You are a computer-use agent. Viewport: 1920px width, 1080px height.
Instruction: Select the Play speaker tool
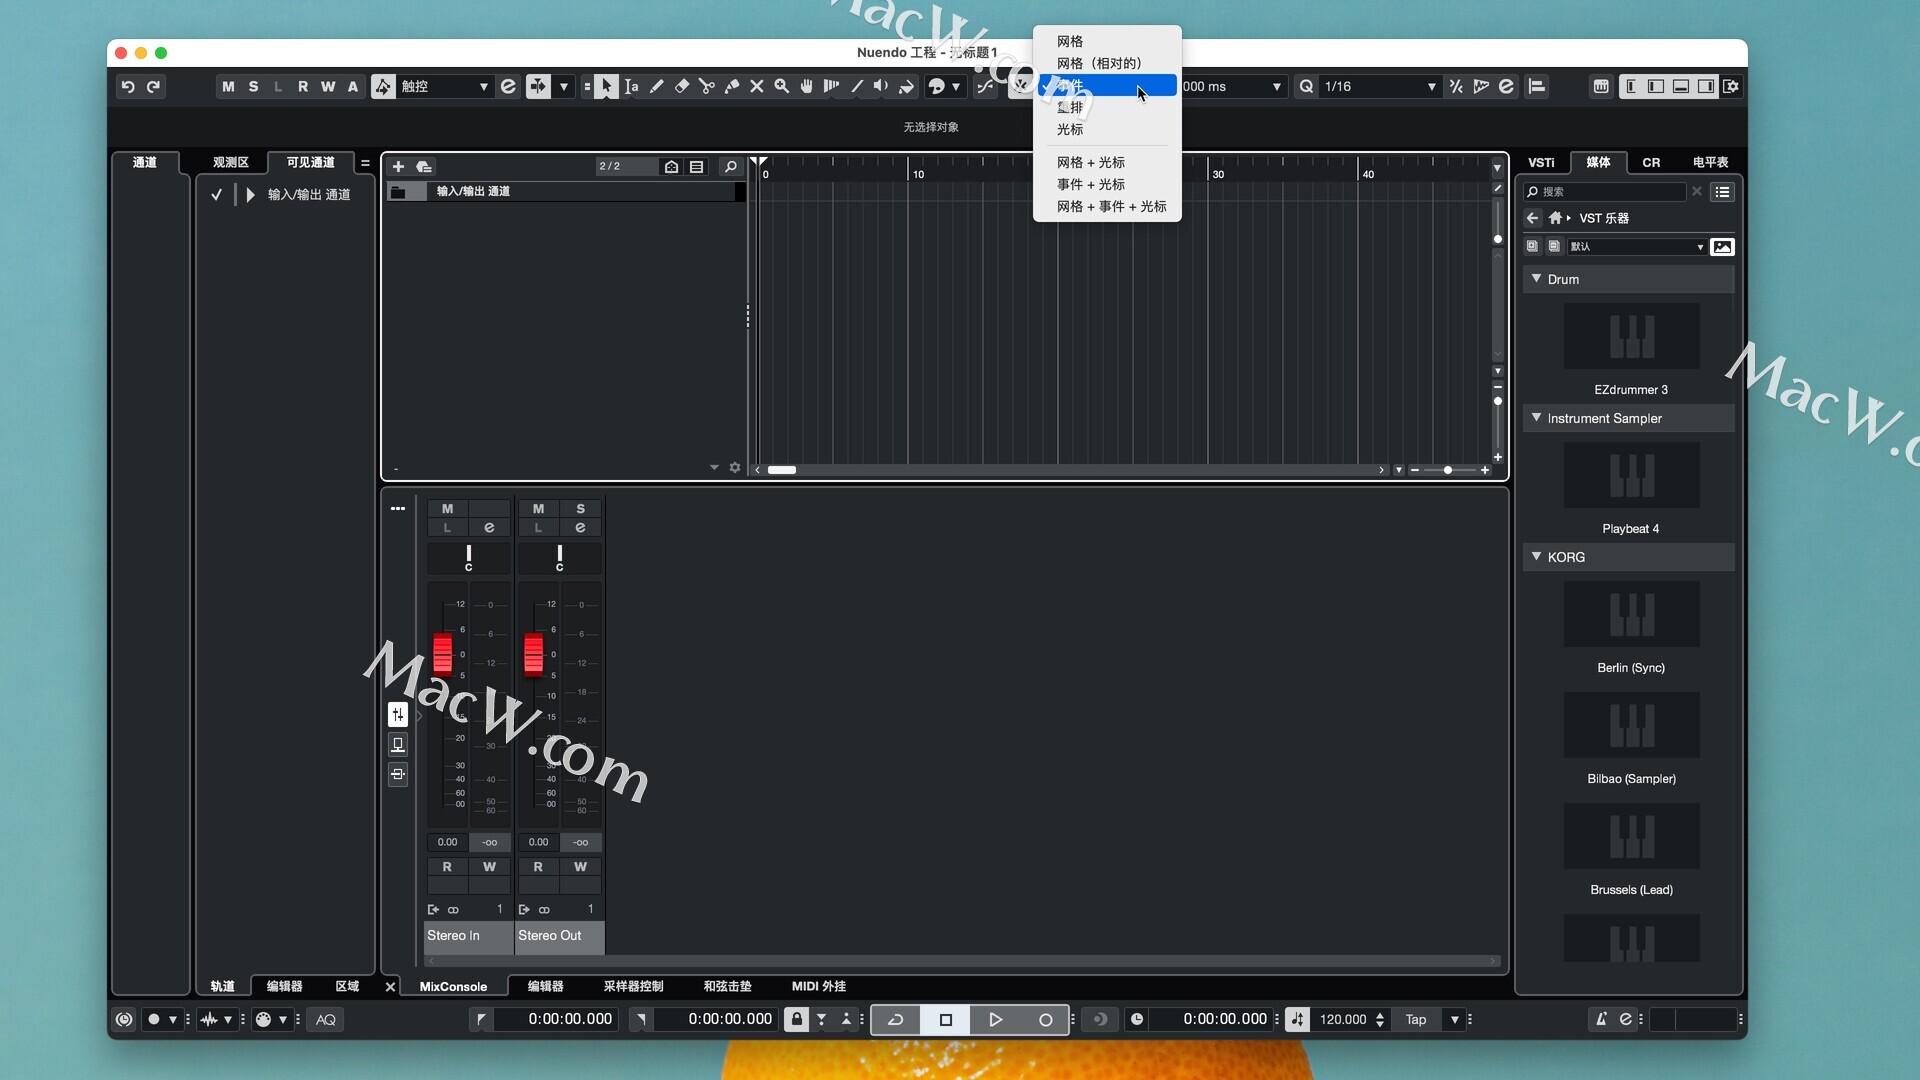pyautogui.click(x=881, y=87)
